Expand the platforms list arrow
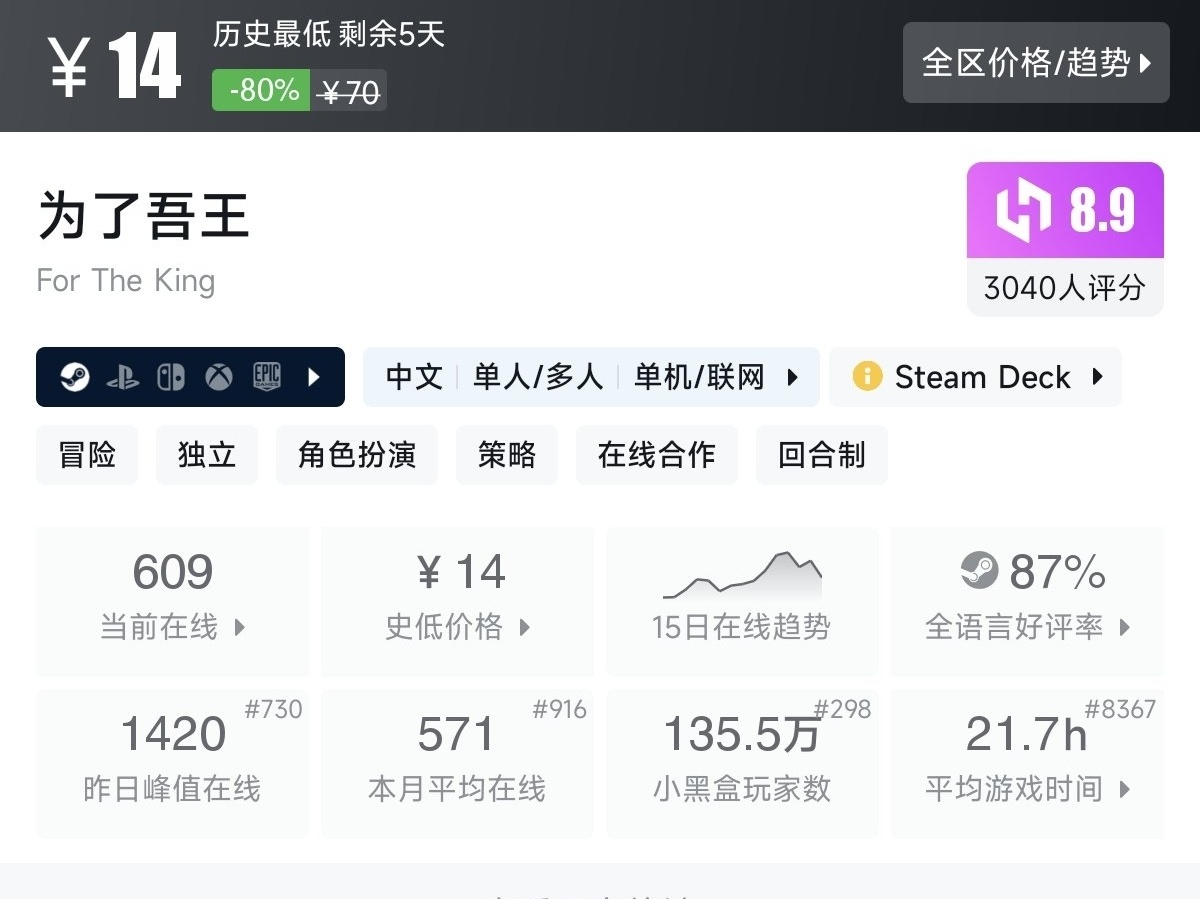 pos(314,377)
